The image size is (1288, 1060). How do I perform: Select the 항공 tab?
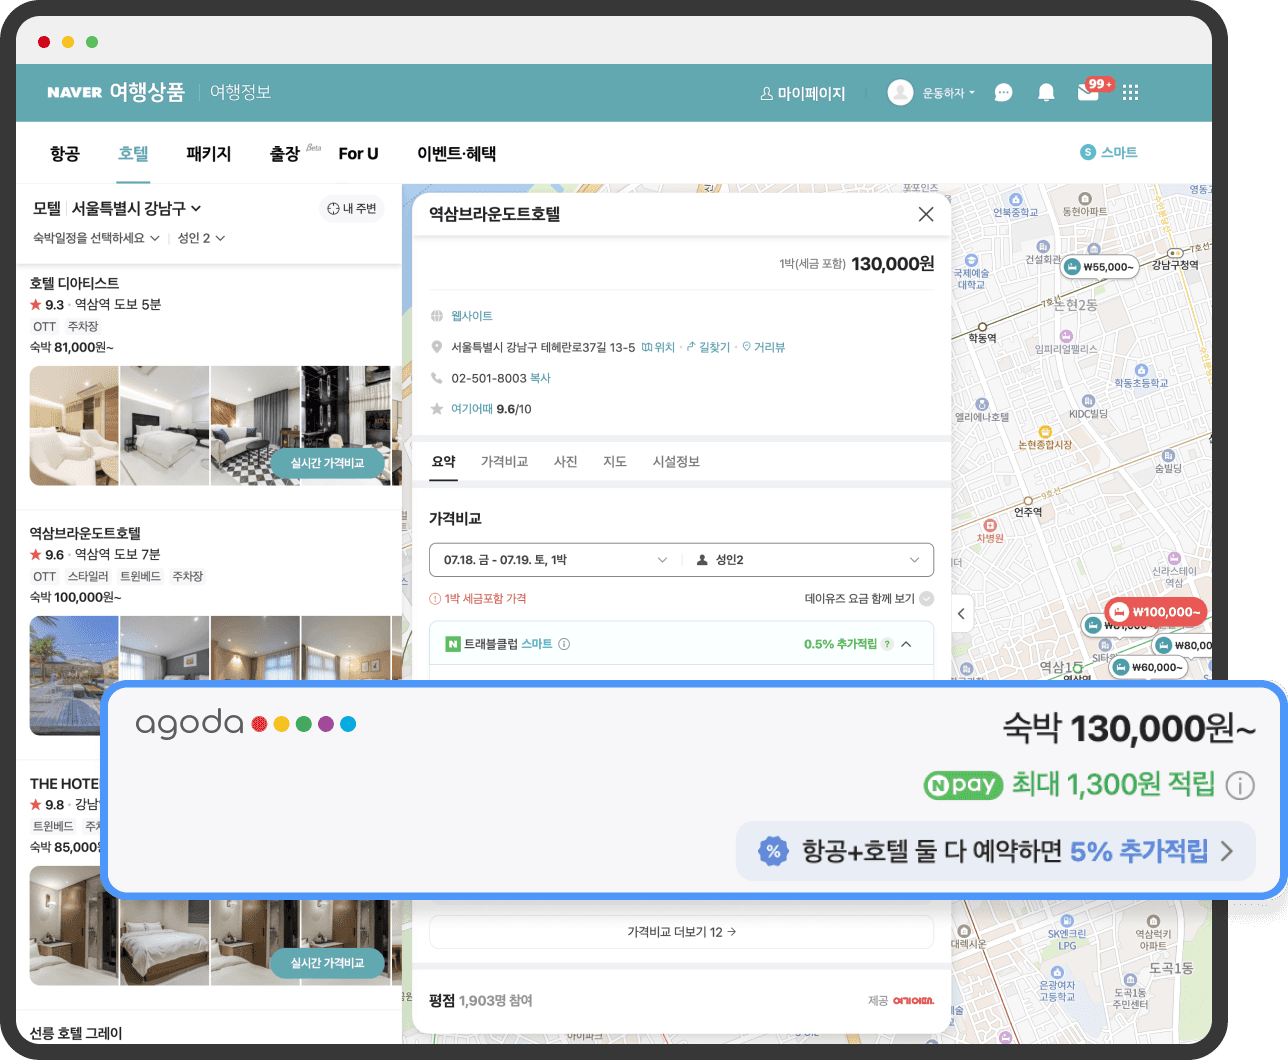click(65, 153)
